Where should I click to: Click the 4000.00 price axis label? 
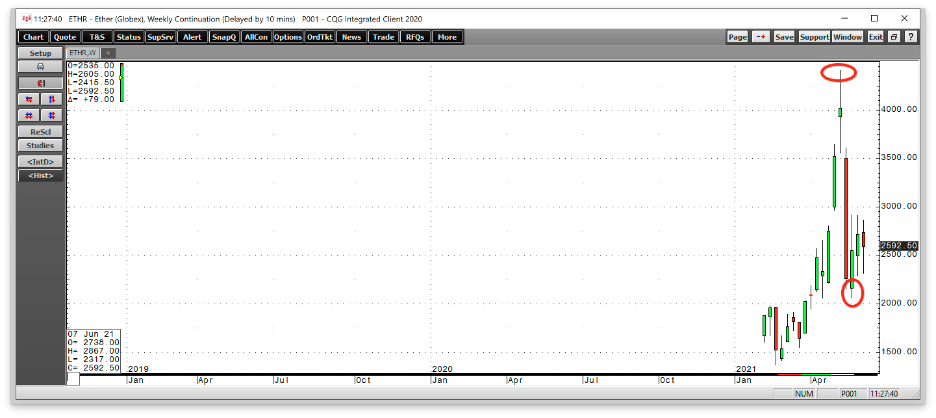(x=899, y=110)
